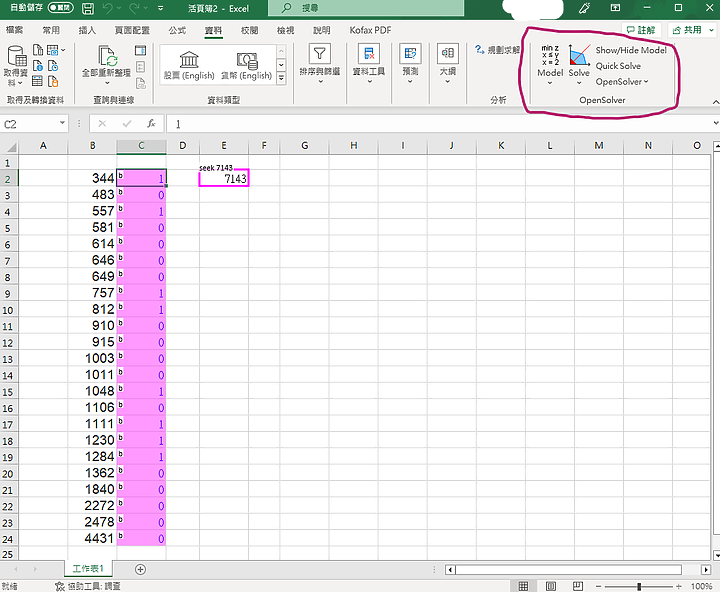Click the From Picture icon
The image size is (720, 592).
tap(53, 50)
